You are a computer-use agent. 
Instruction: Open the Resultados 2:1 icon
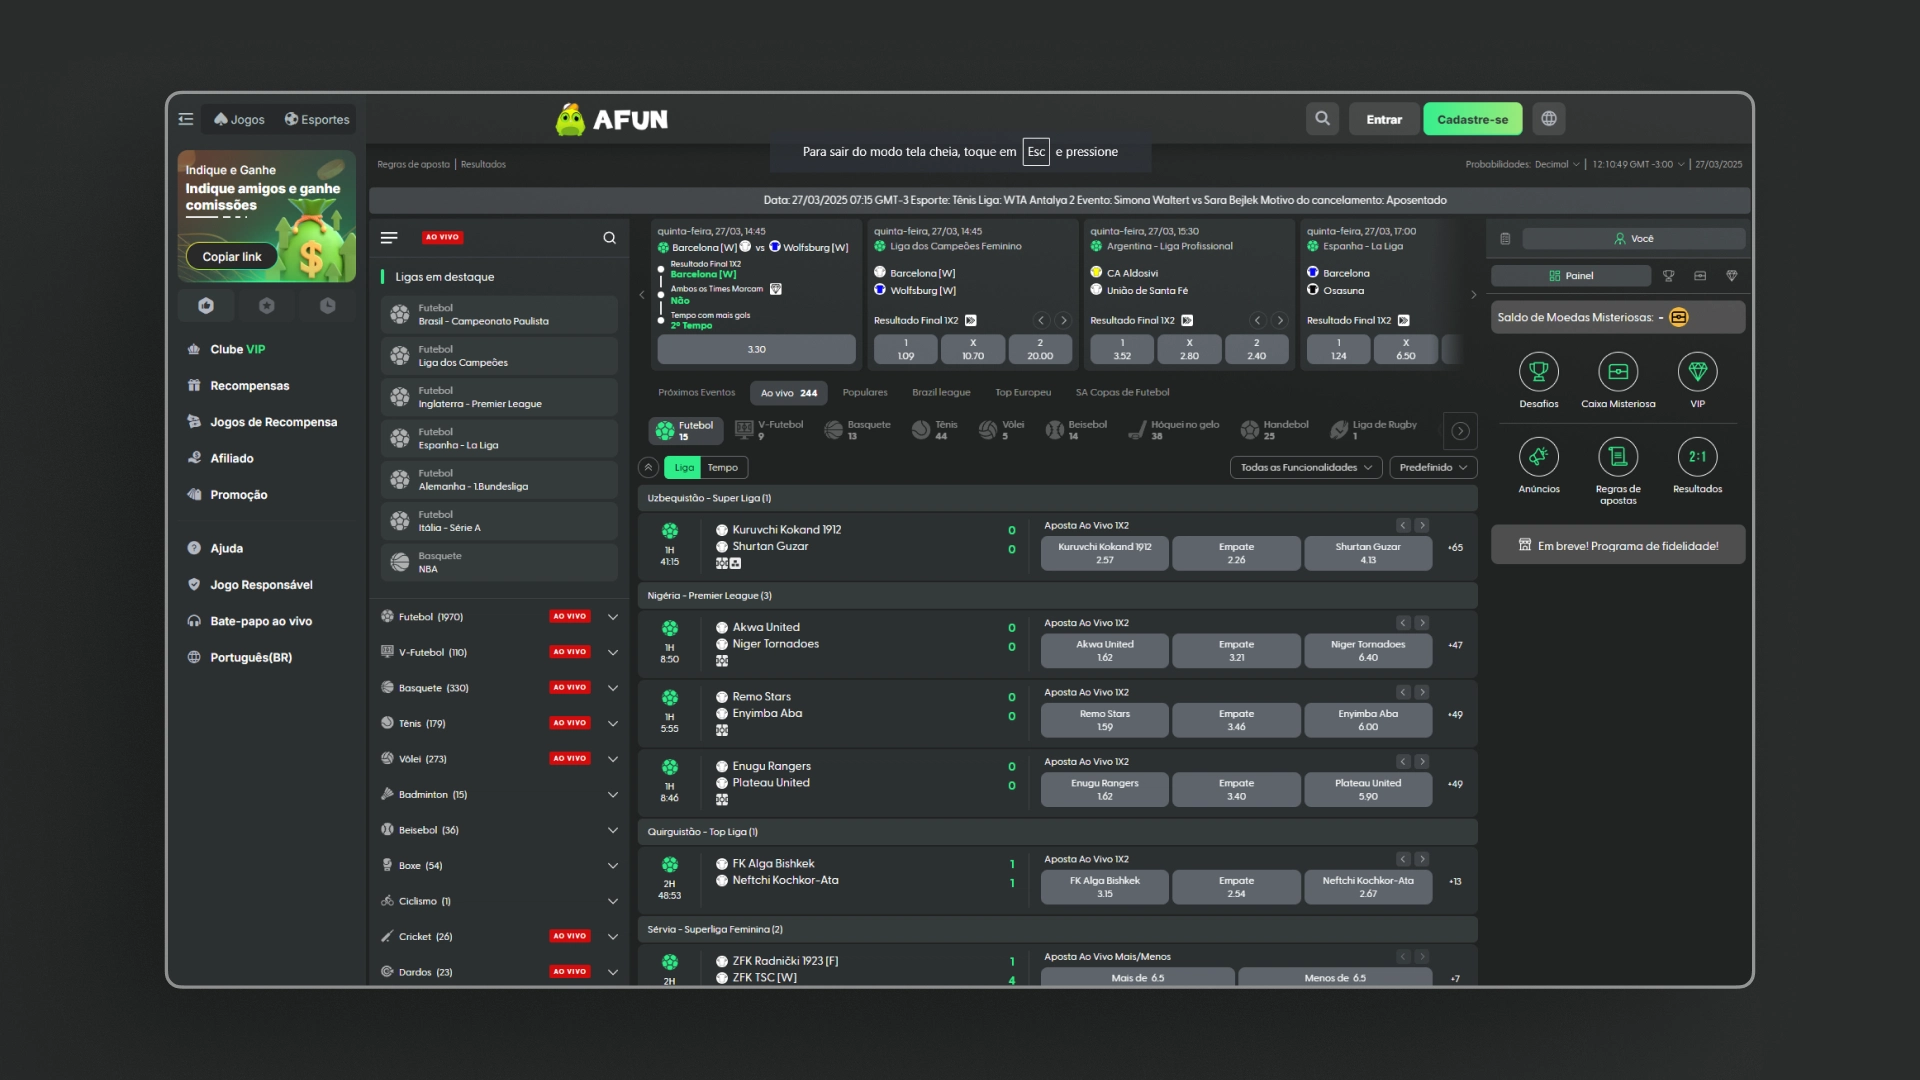[x=1698, y=457]
